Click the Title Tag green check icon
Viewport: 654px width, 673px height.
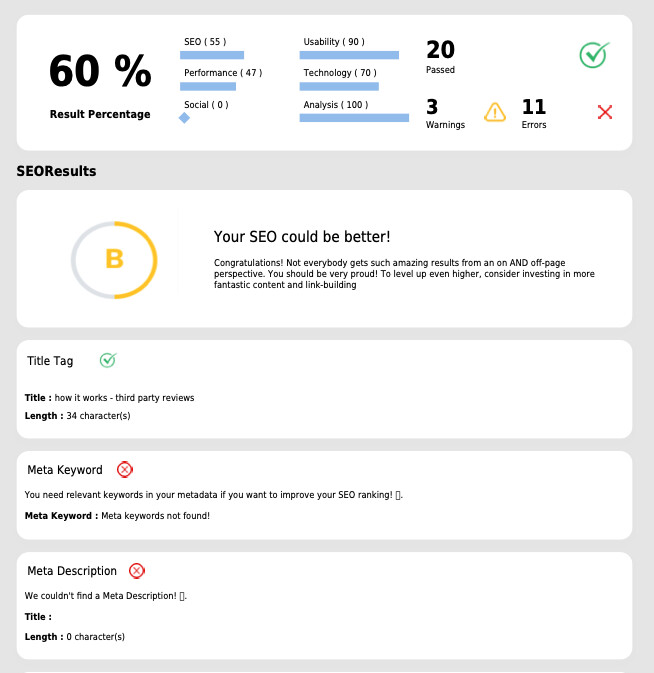(108, 360)
